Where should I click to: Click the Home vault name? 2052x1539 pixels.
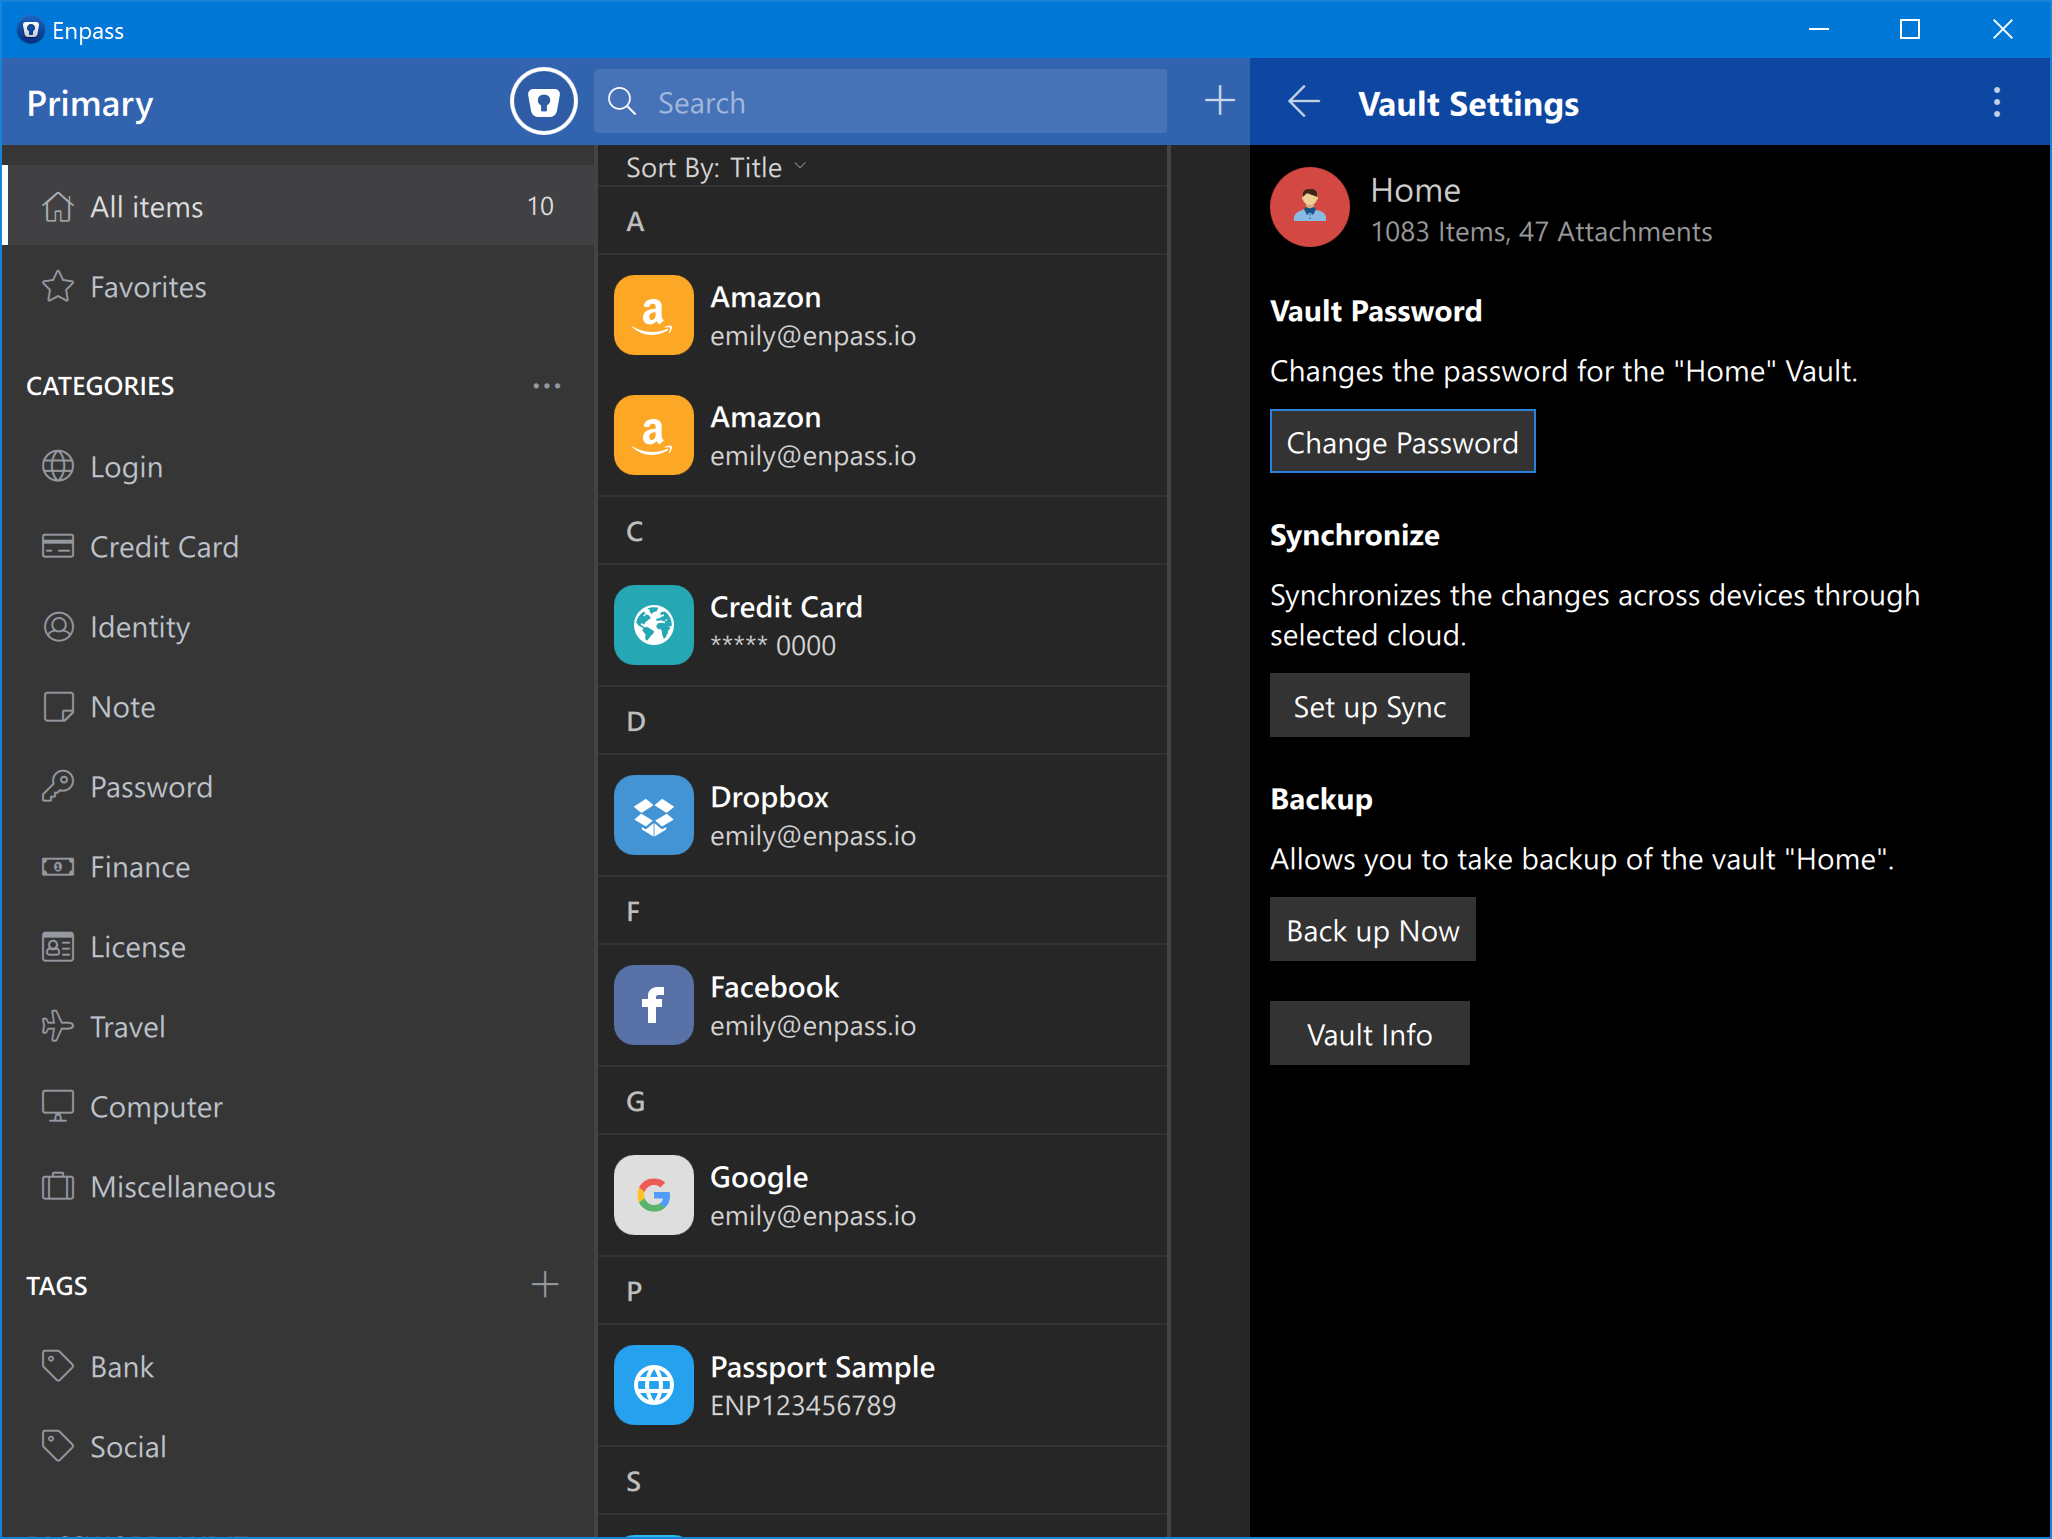(x=1415, y=190)
